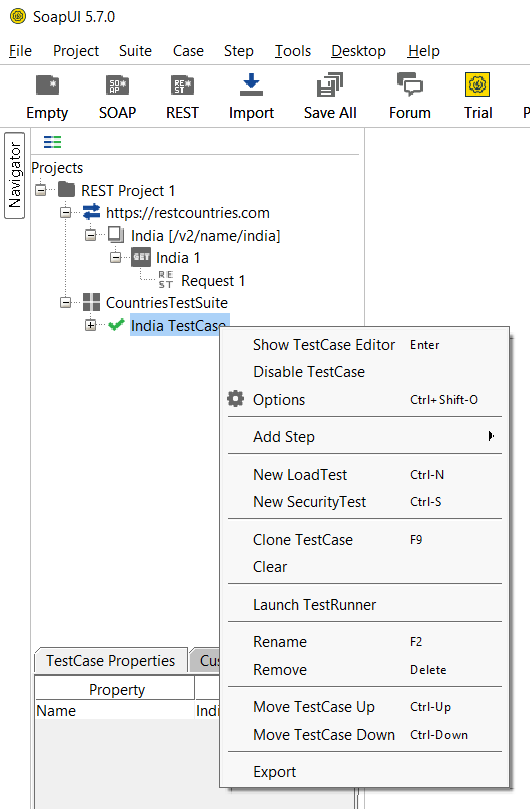Click the Name property cell
530x809 pixels.
click(115, 710)
